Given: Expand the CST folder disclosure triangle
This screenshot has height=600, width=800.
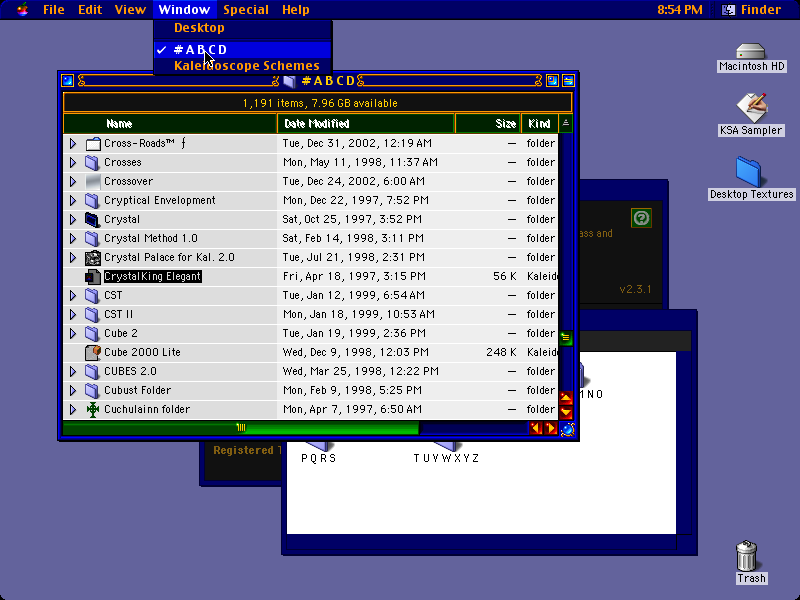Looking at the screenshot, I should coord(73,295).
